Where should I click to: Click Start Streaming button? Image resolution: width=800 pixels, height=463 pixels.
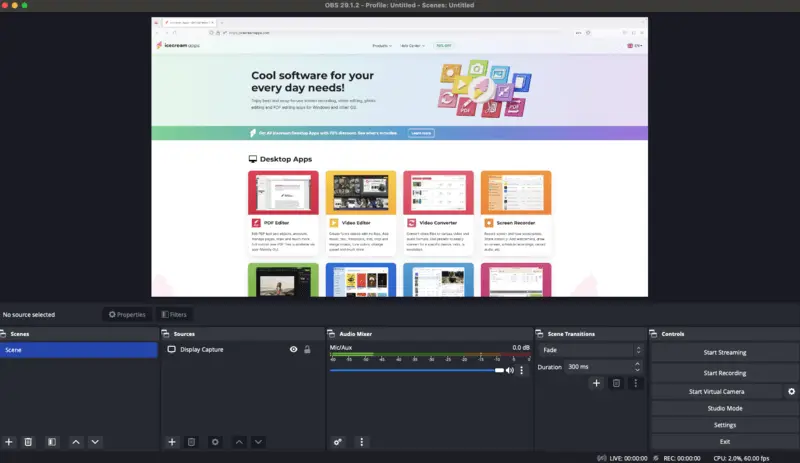pos(724,353)
